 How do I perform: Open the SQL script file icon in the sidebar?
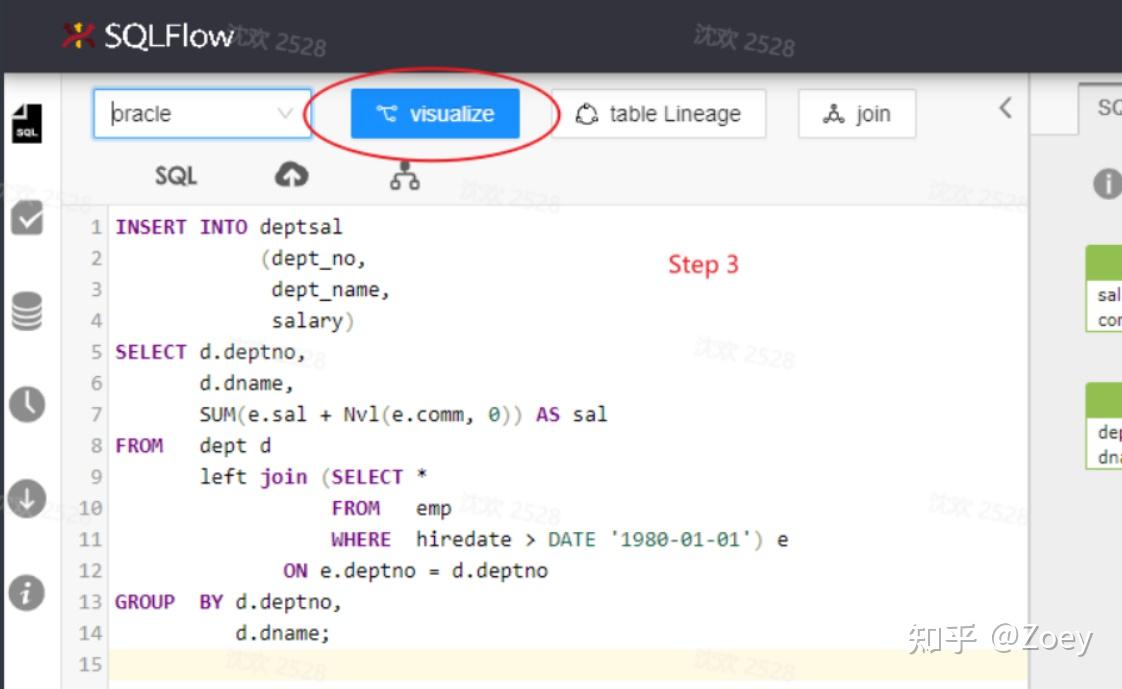coord(25,124)
